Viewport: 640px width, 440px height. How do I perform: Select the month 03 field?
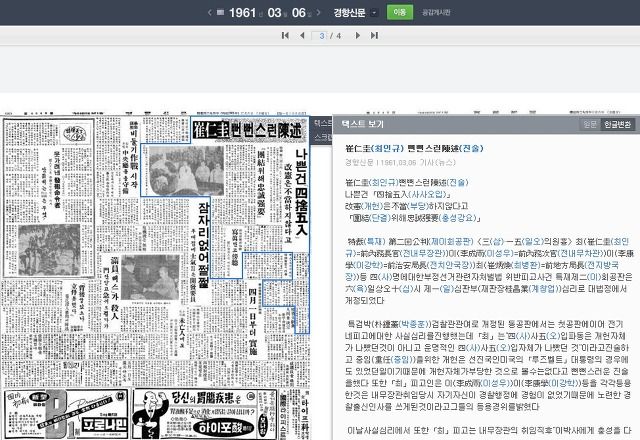tap(274, 13)
